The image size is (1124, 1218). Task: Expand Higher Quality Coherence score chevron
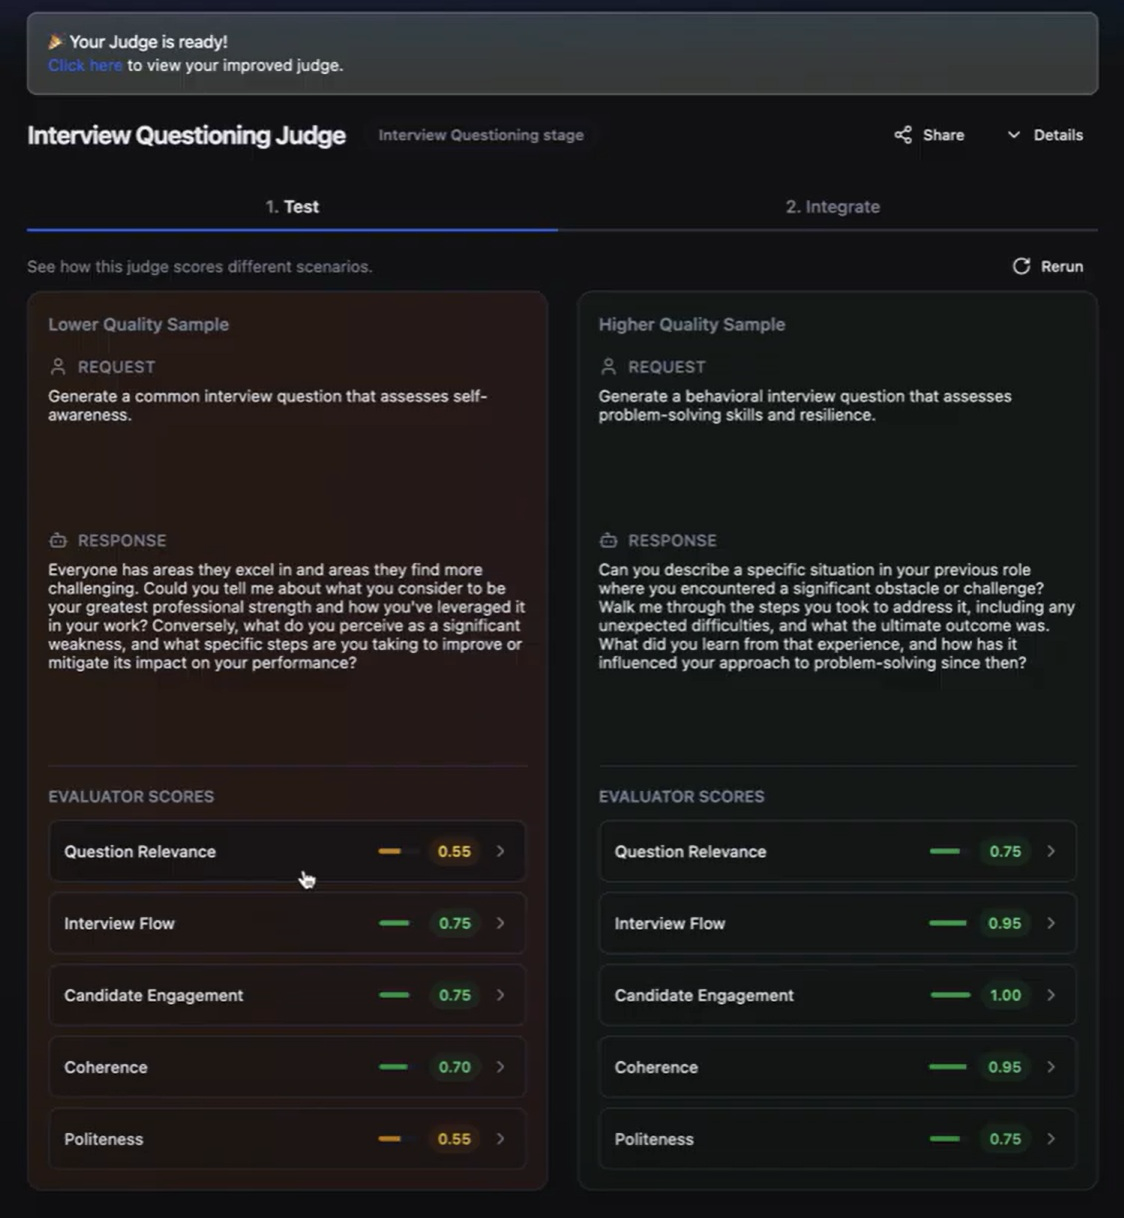point(1051,1067)
